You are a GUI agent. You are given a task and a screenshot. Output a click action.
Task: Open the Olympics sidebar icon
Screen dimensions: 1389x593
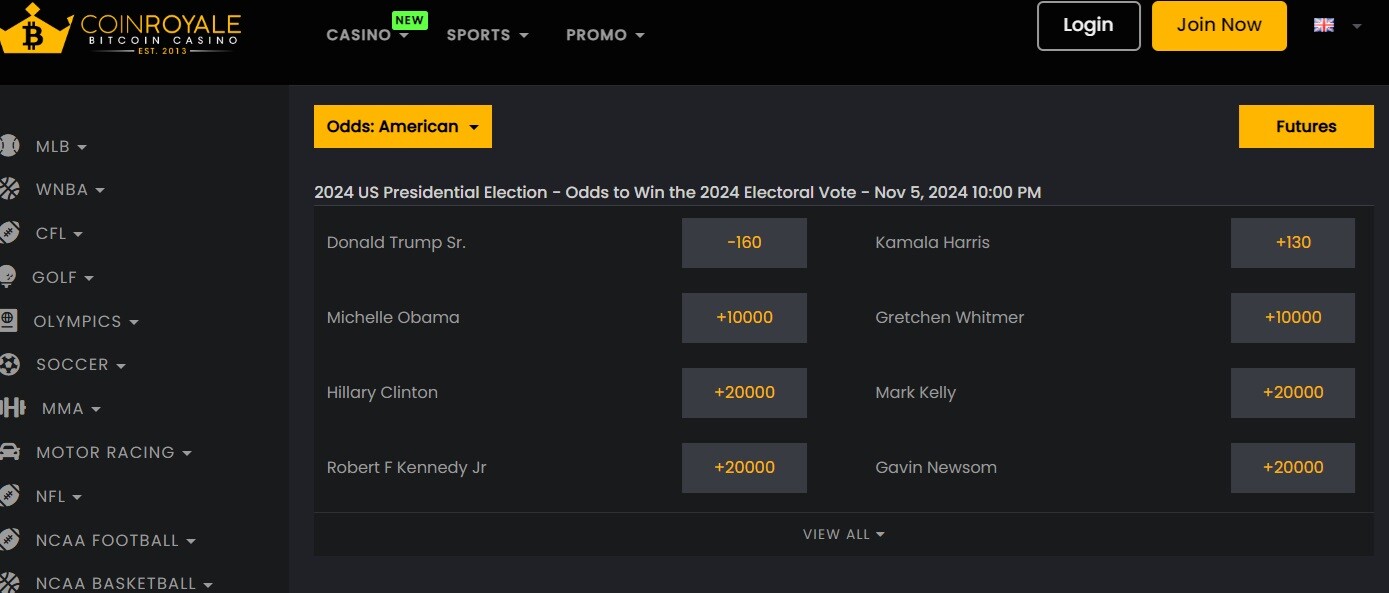[8, 321]
